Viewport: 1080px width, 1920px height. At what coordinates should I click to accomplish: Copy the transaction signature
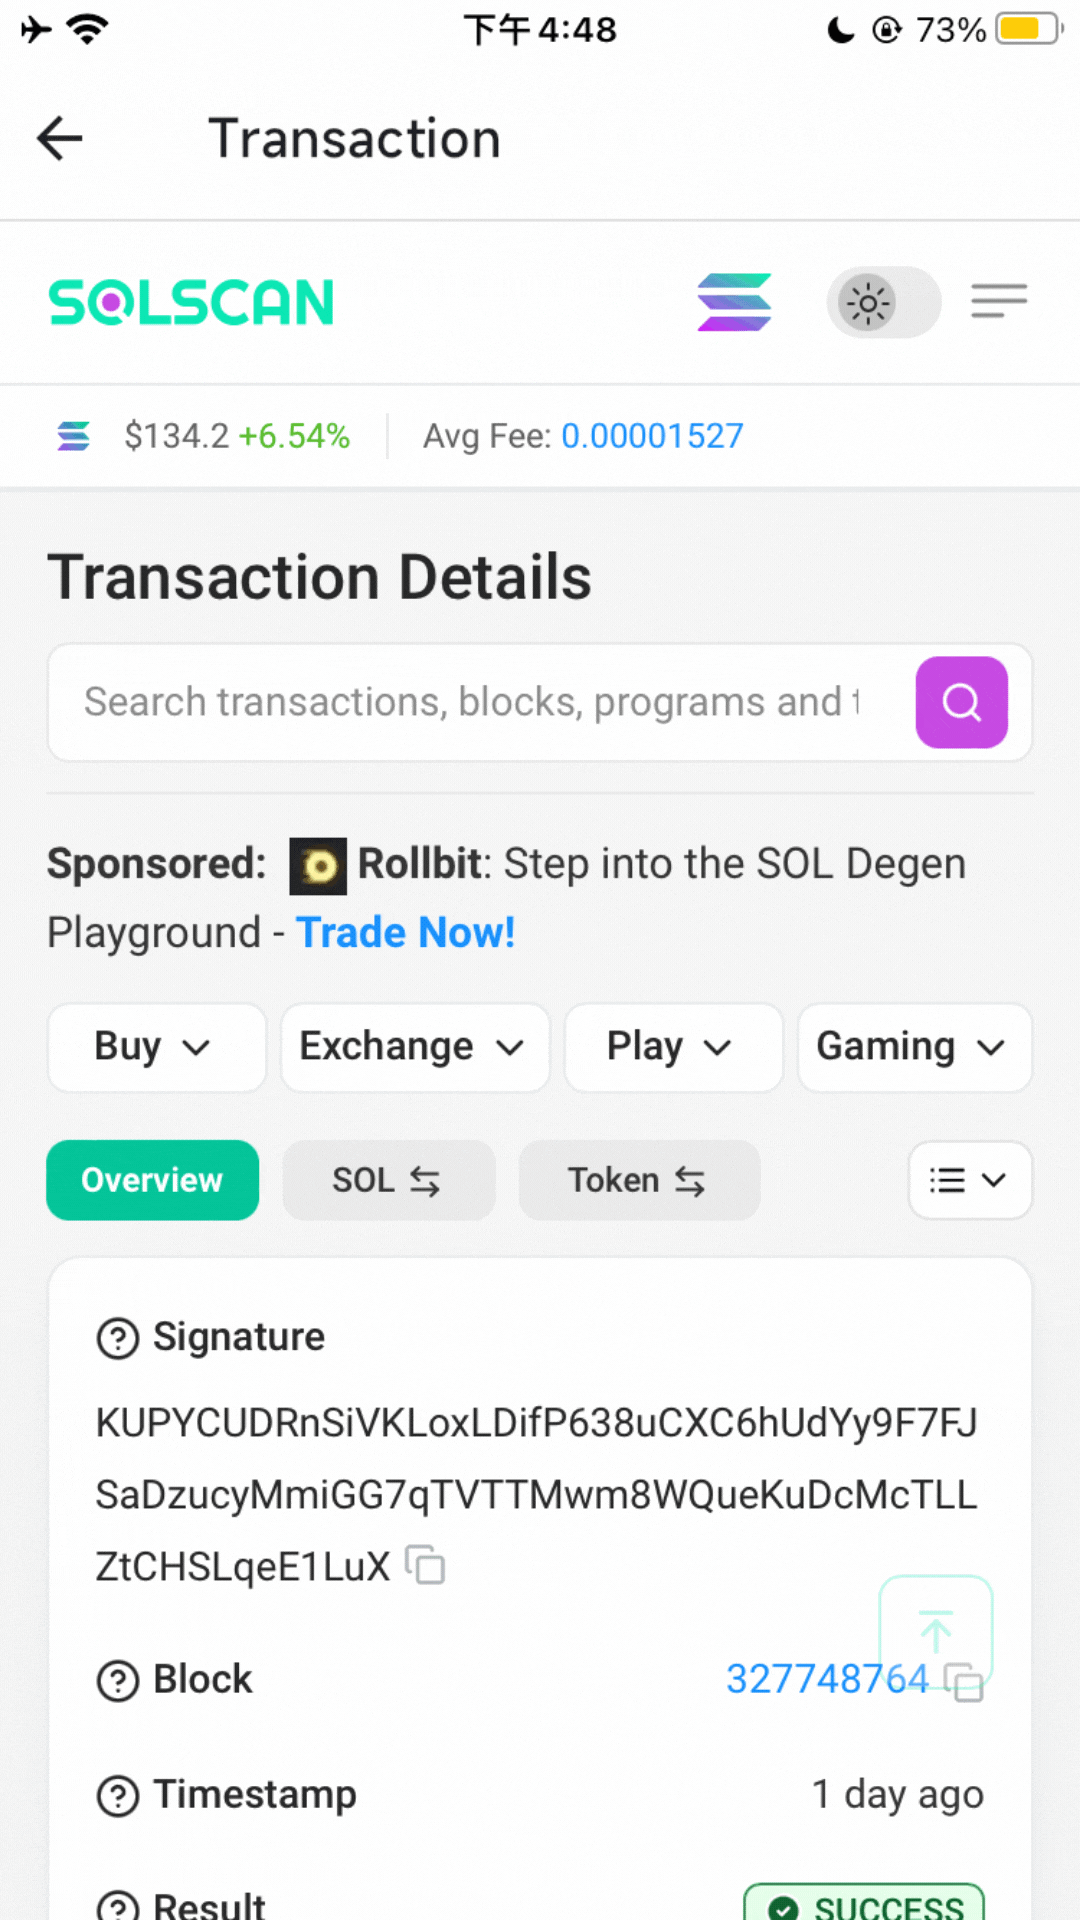coord(426,1565)
